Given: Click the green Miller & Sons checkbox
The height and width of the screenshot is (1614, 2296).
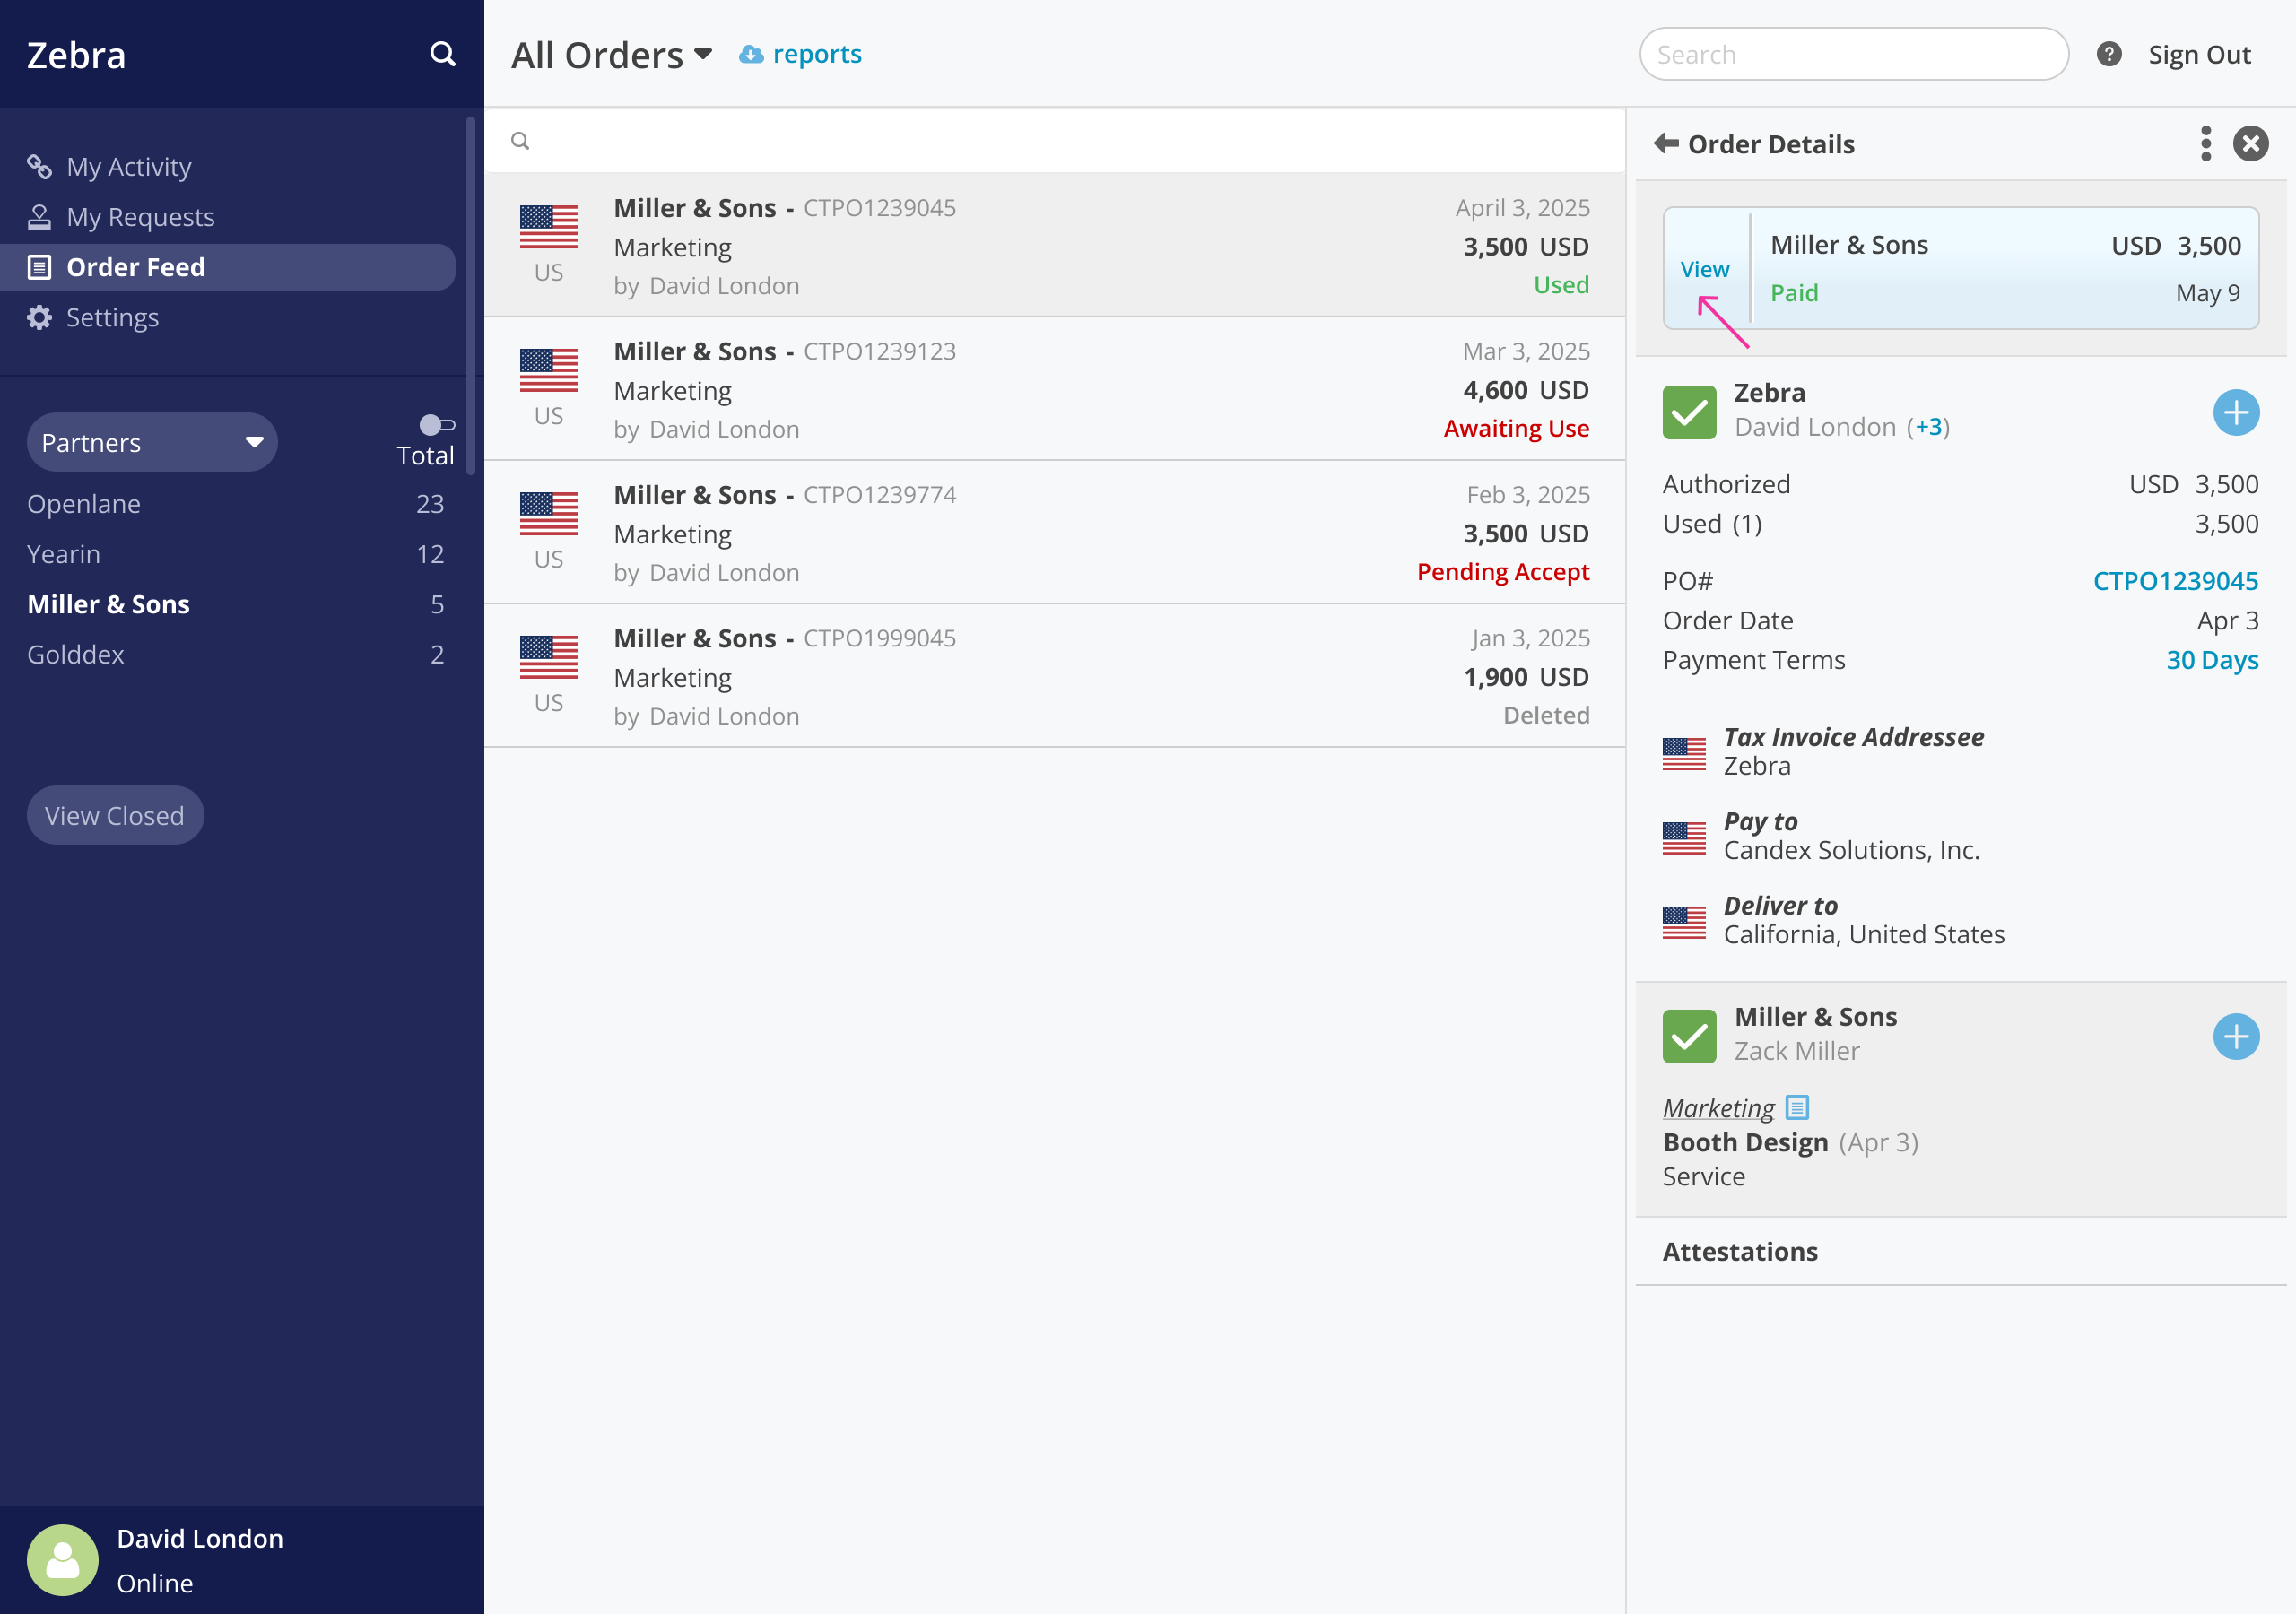Looking at the screenshot, I should pyautogui.click(x=1689, y=1036).
